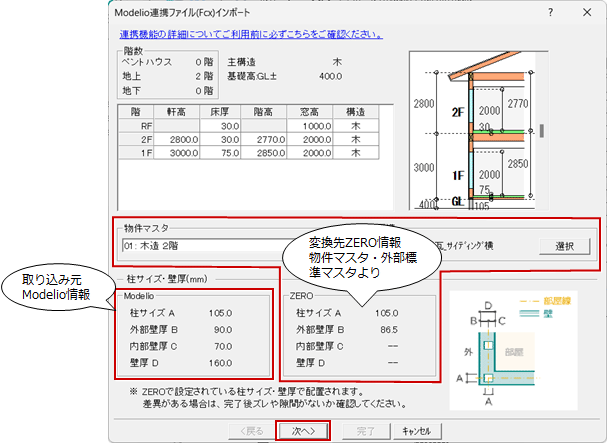607x443 pixels.
Task: Click the wall and column legend diagram
Action: point(513,350)
